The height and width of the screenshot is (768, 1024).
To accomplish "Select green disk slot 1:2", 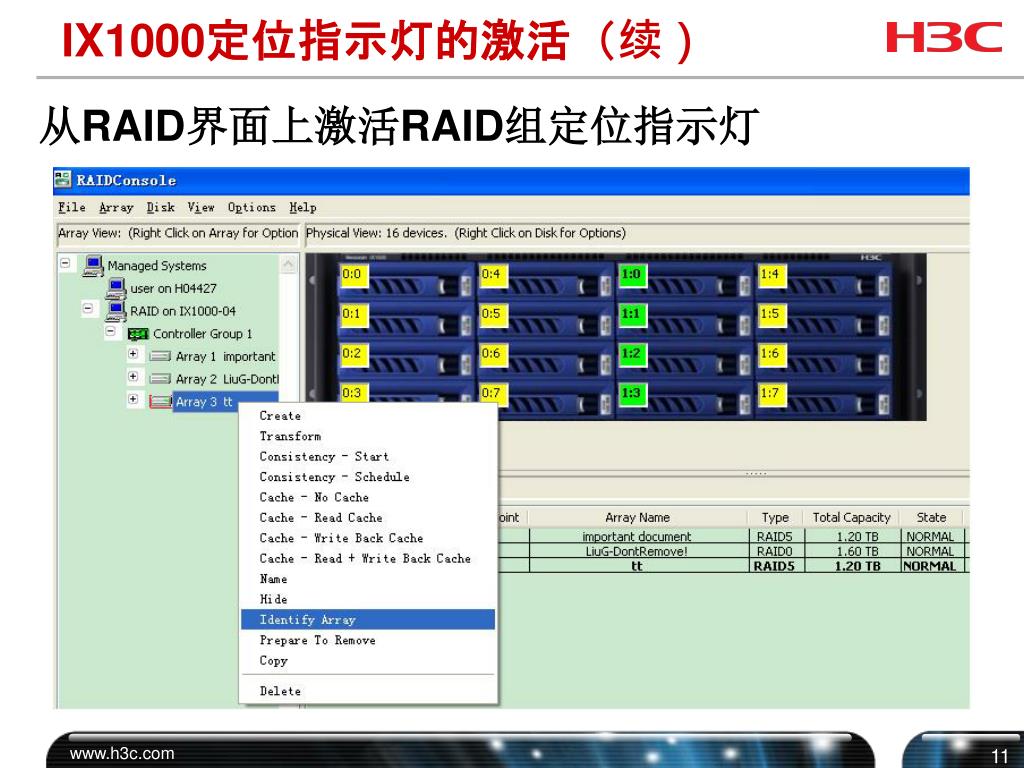I will pyautogui.click(x=632, y=353).
